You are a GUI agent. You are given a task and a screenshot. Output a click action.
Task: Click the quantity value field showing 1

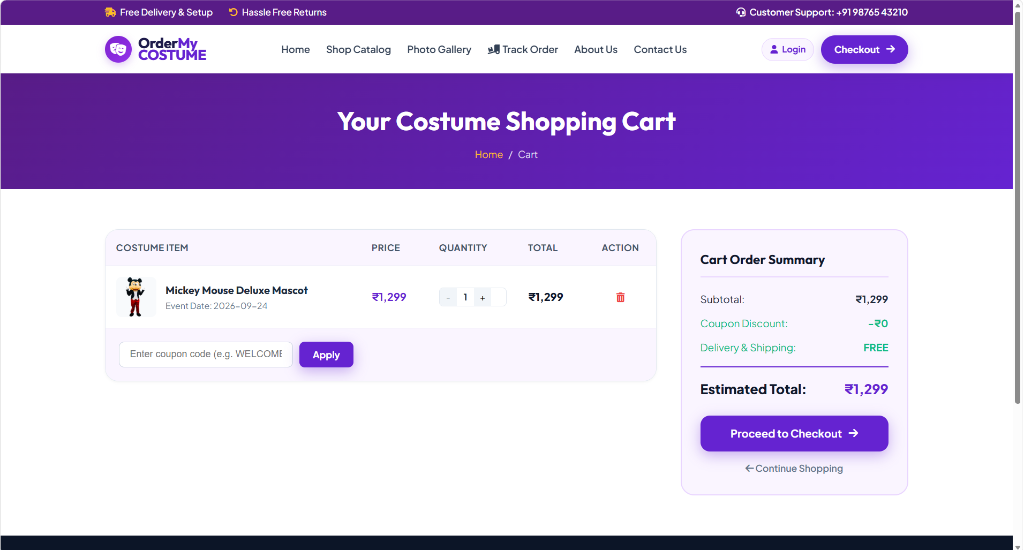465,297
